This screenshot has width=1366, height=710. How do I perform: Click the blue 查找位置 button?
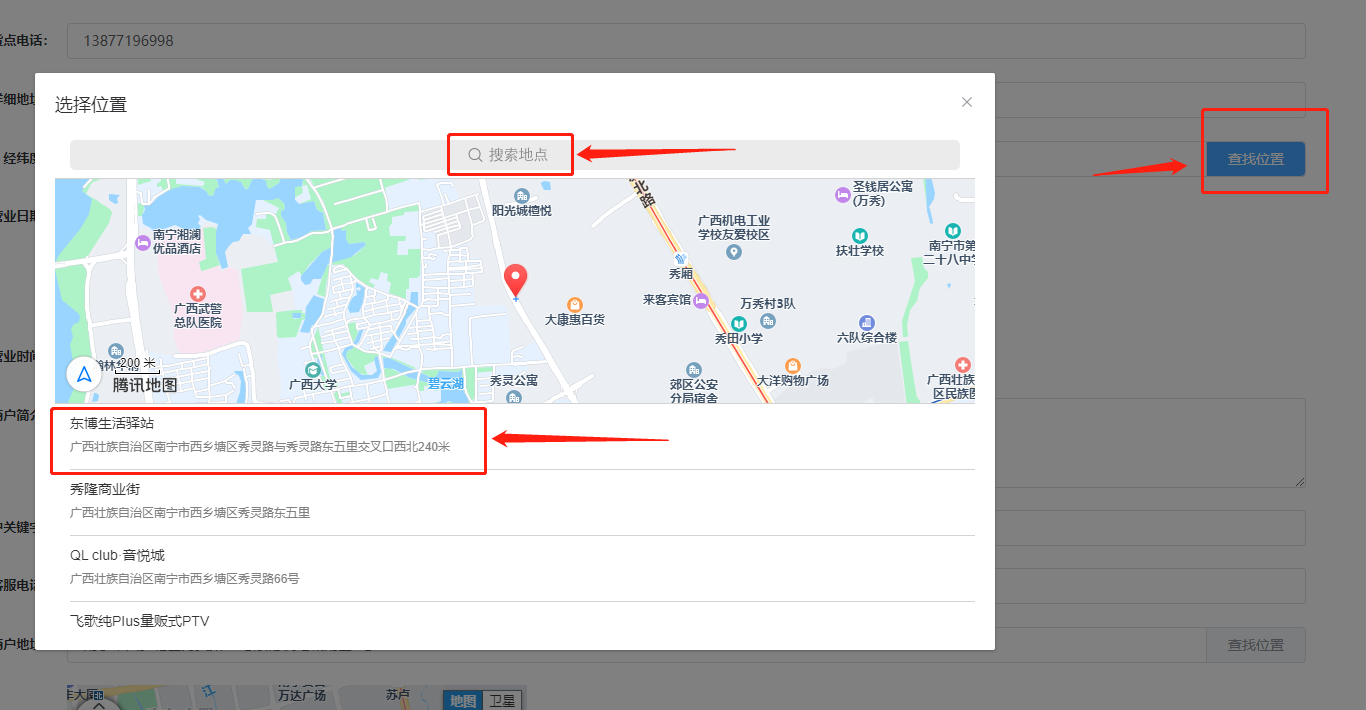click(1255, 159)
